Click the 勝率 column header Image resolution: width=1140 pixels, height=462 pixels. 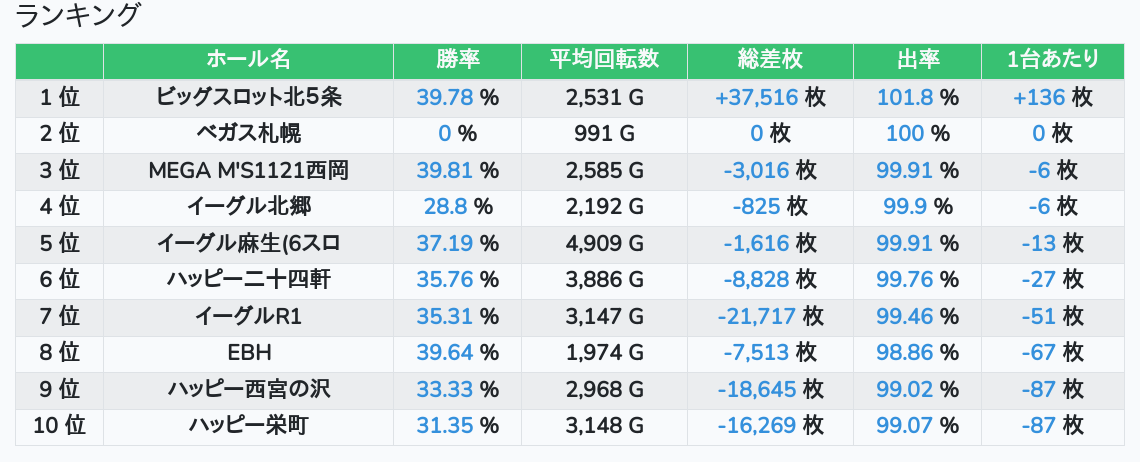click(458, 60)
